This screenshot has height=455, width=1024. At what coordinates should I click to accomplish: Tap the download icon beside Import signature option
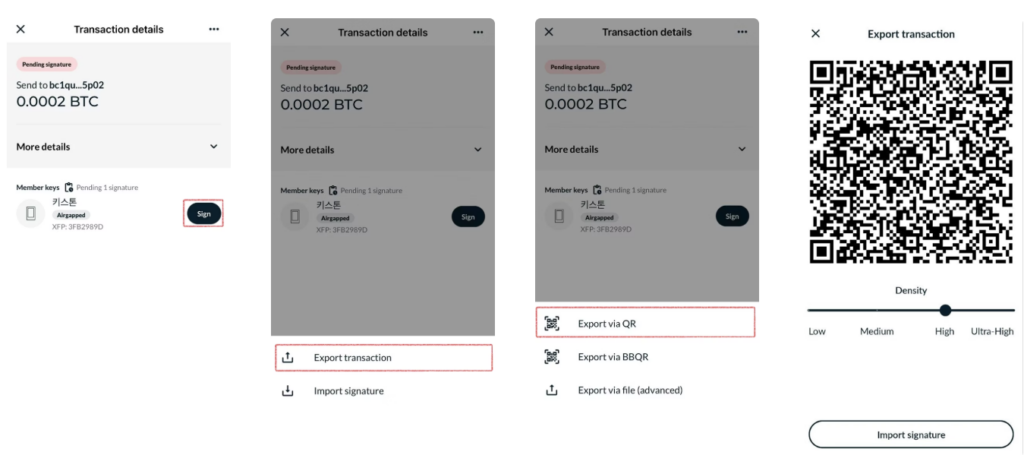pos(288,391)
